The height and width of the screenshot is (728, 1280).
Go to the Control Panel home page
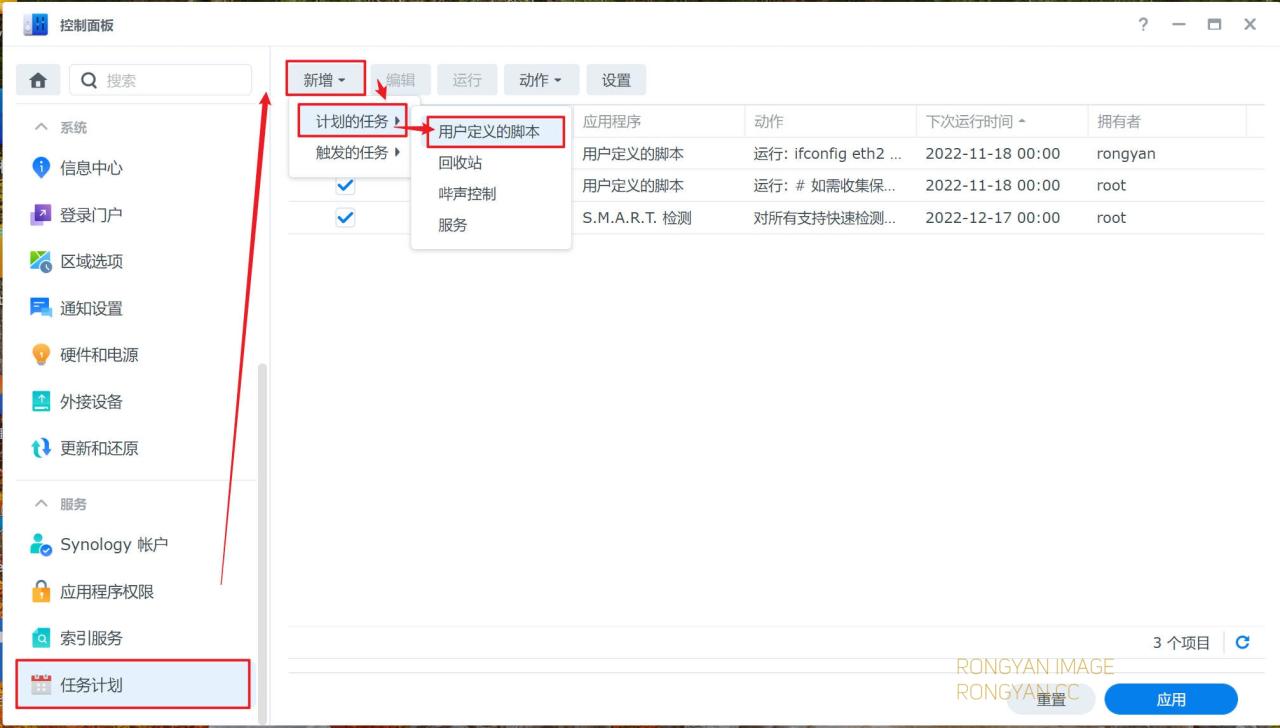38,80
